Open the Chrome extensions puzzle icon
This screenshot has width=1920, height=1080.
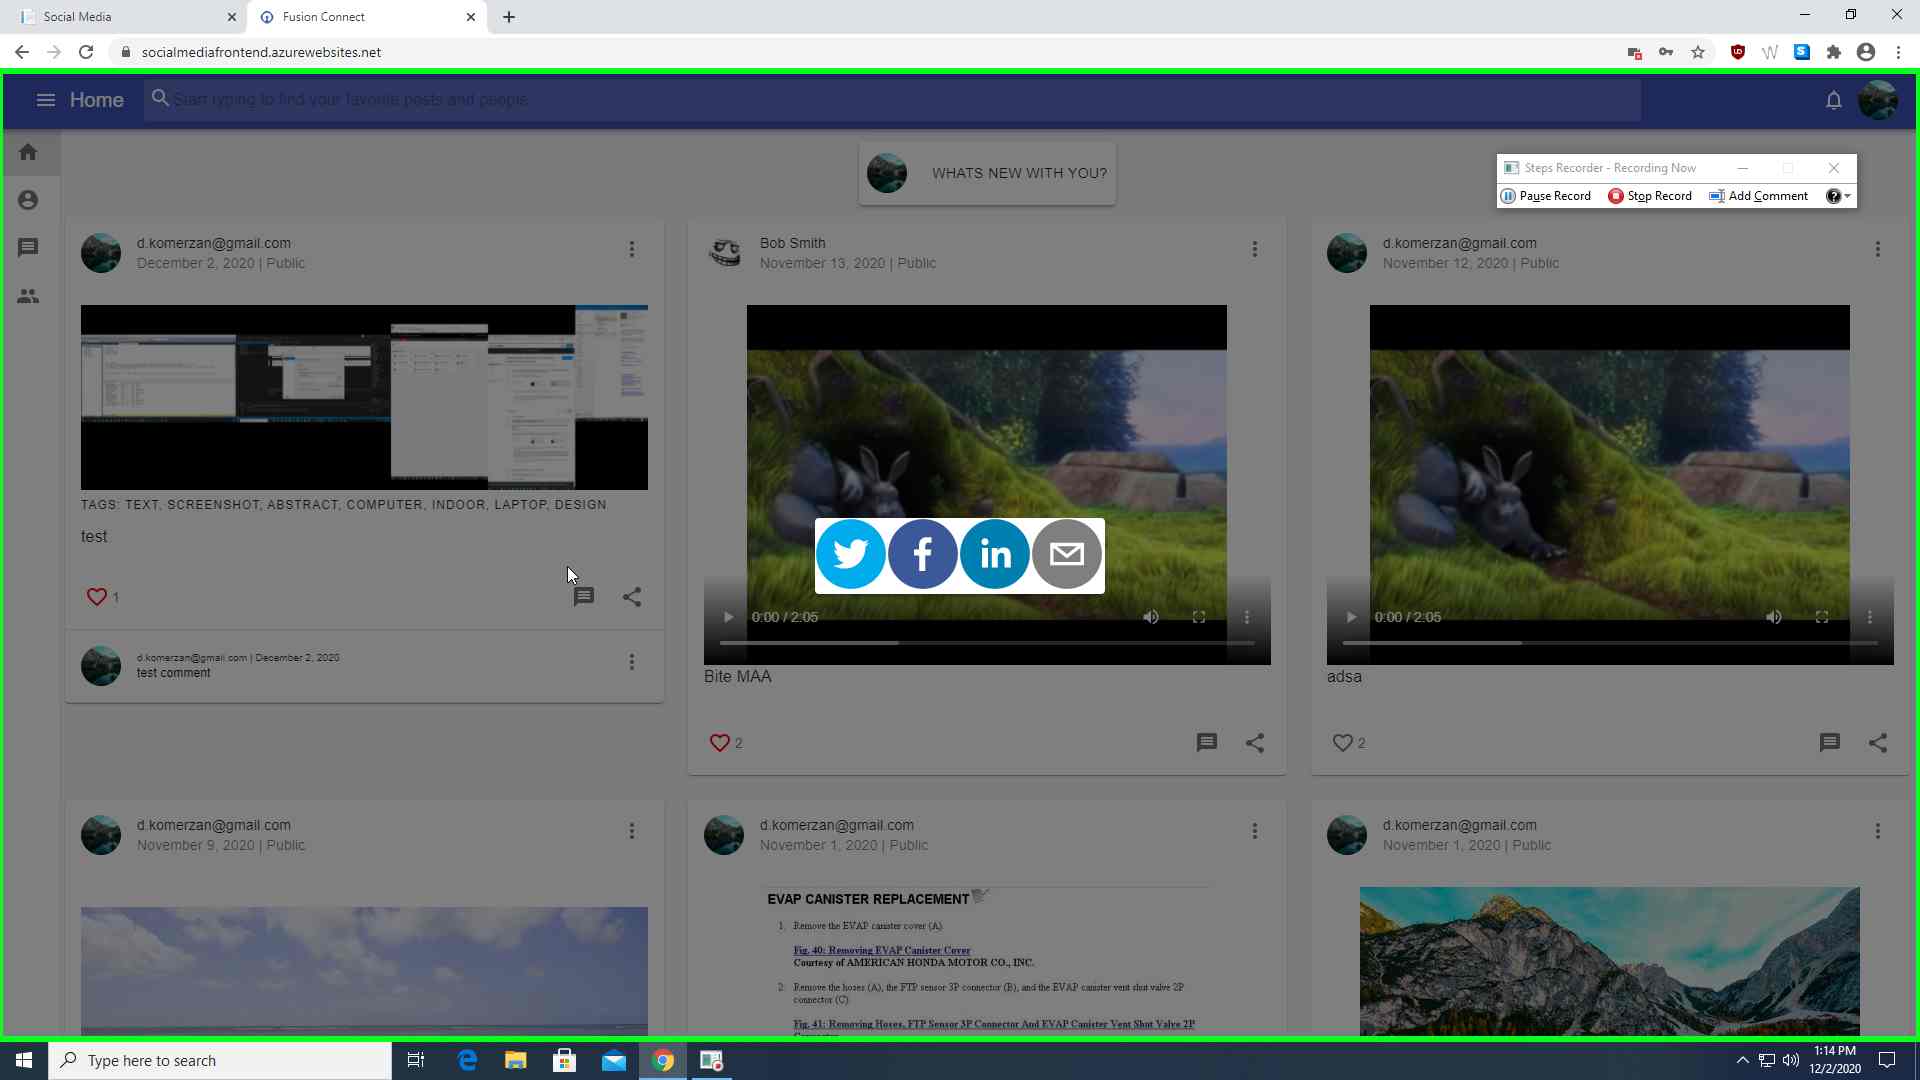1834,52
